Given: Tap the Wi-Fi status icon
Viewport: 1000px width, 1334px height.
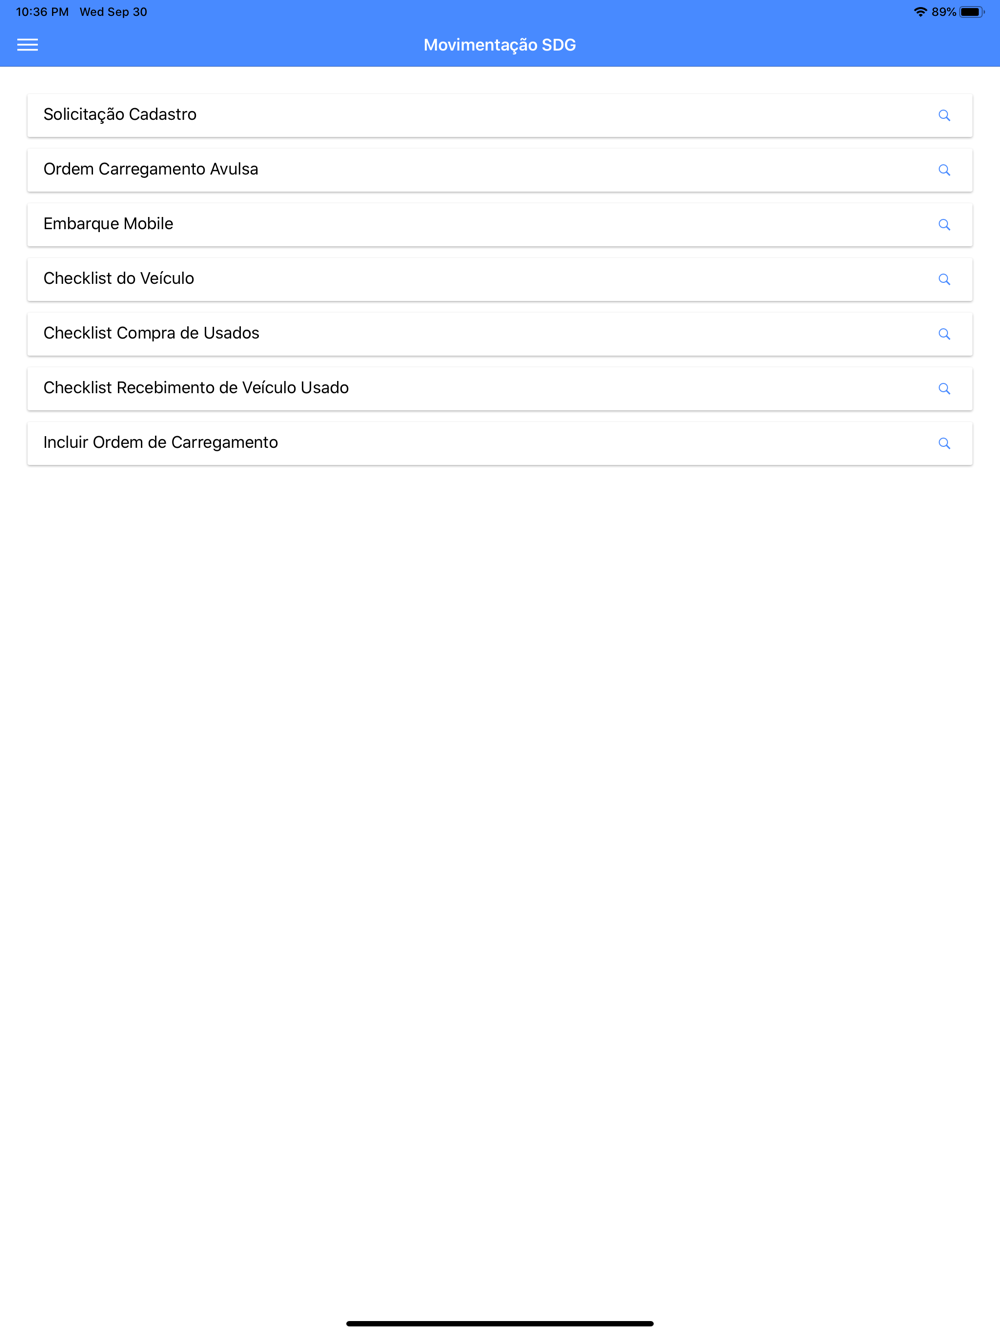Looking at the screenshot, I should pyautogui.click(x=920, y=12).
